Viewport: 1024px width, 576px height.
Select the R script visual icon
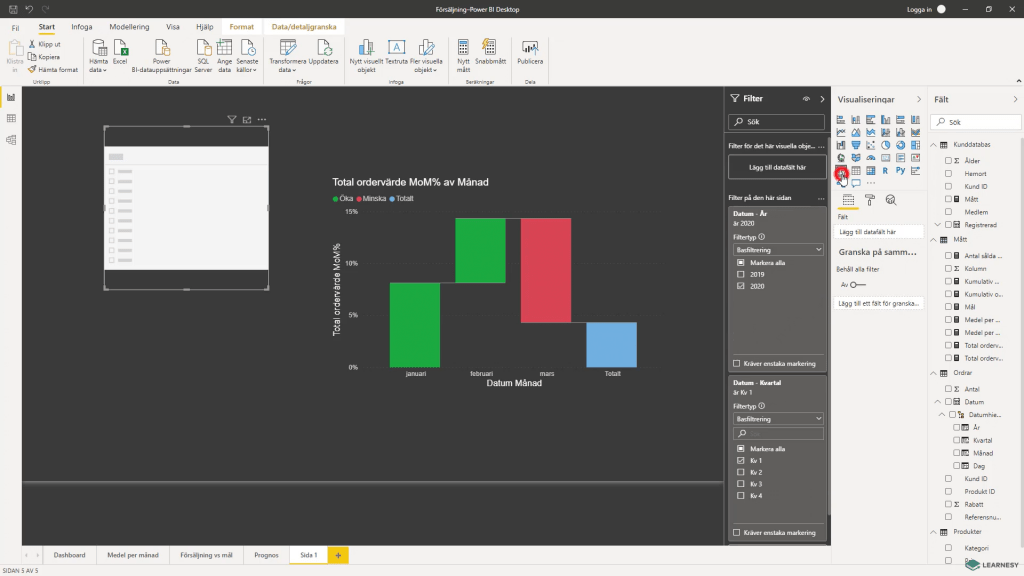885,171
